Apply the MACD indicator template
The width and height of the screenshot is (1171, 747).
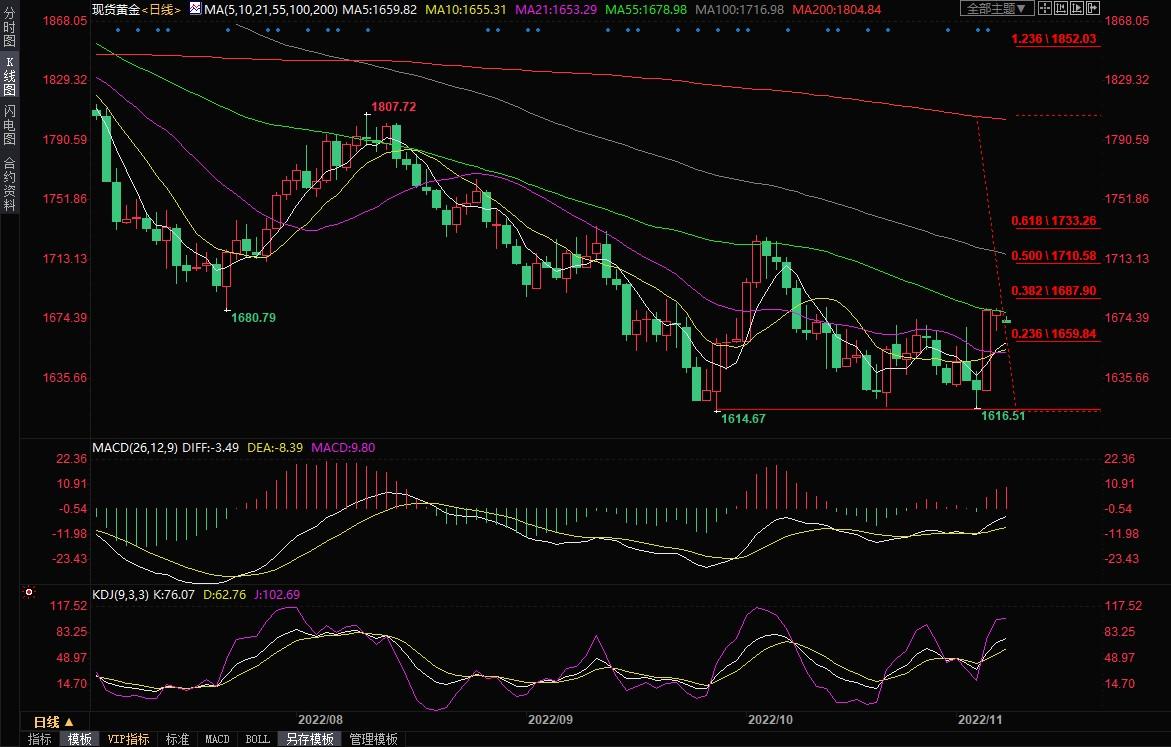pos(217,739)
